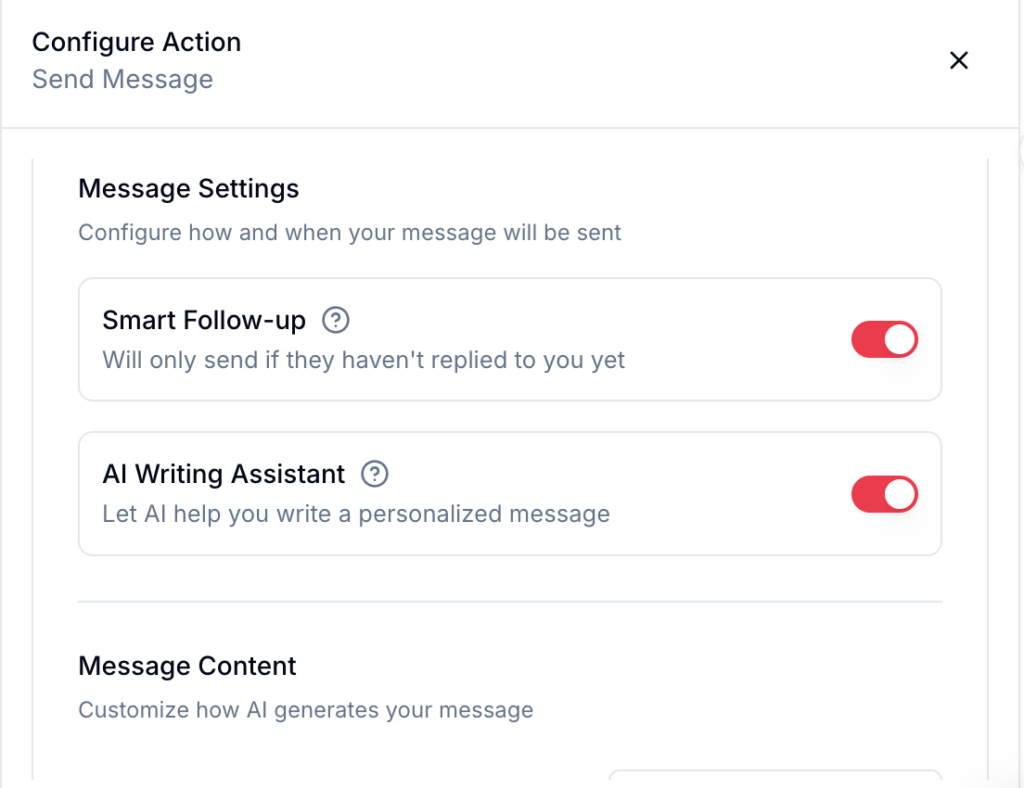
Task: Disable the Smart Follow-up toggle
Action: pos(884,340)
